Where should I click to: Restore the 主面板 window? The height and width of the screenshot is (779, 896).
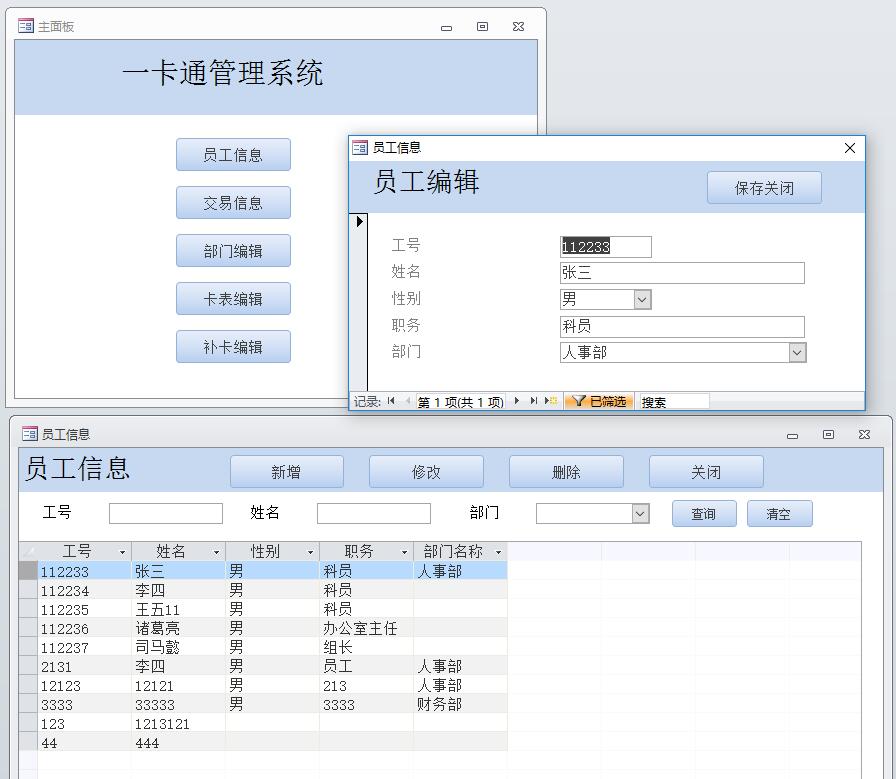tap(482, 26)
